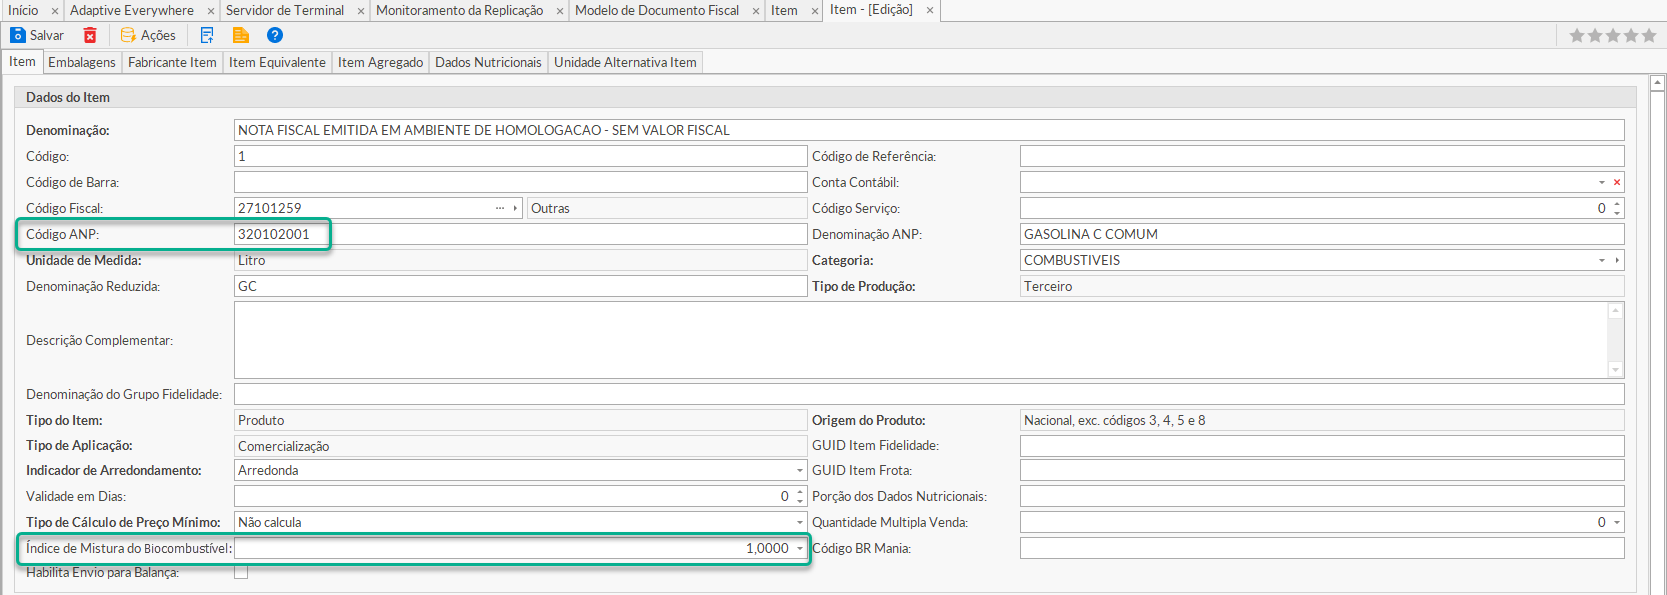Click the Denominação text field
The height and width of the screenshot is (595, 1667).
(929, 130)
